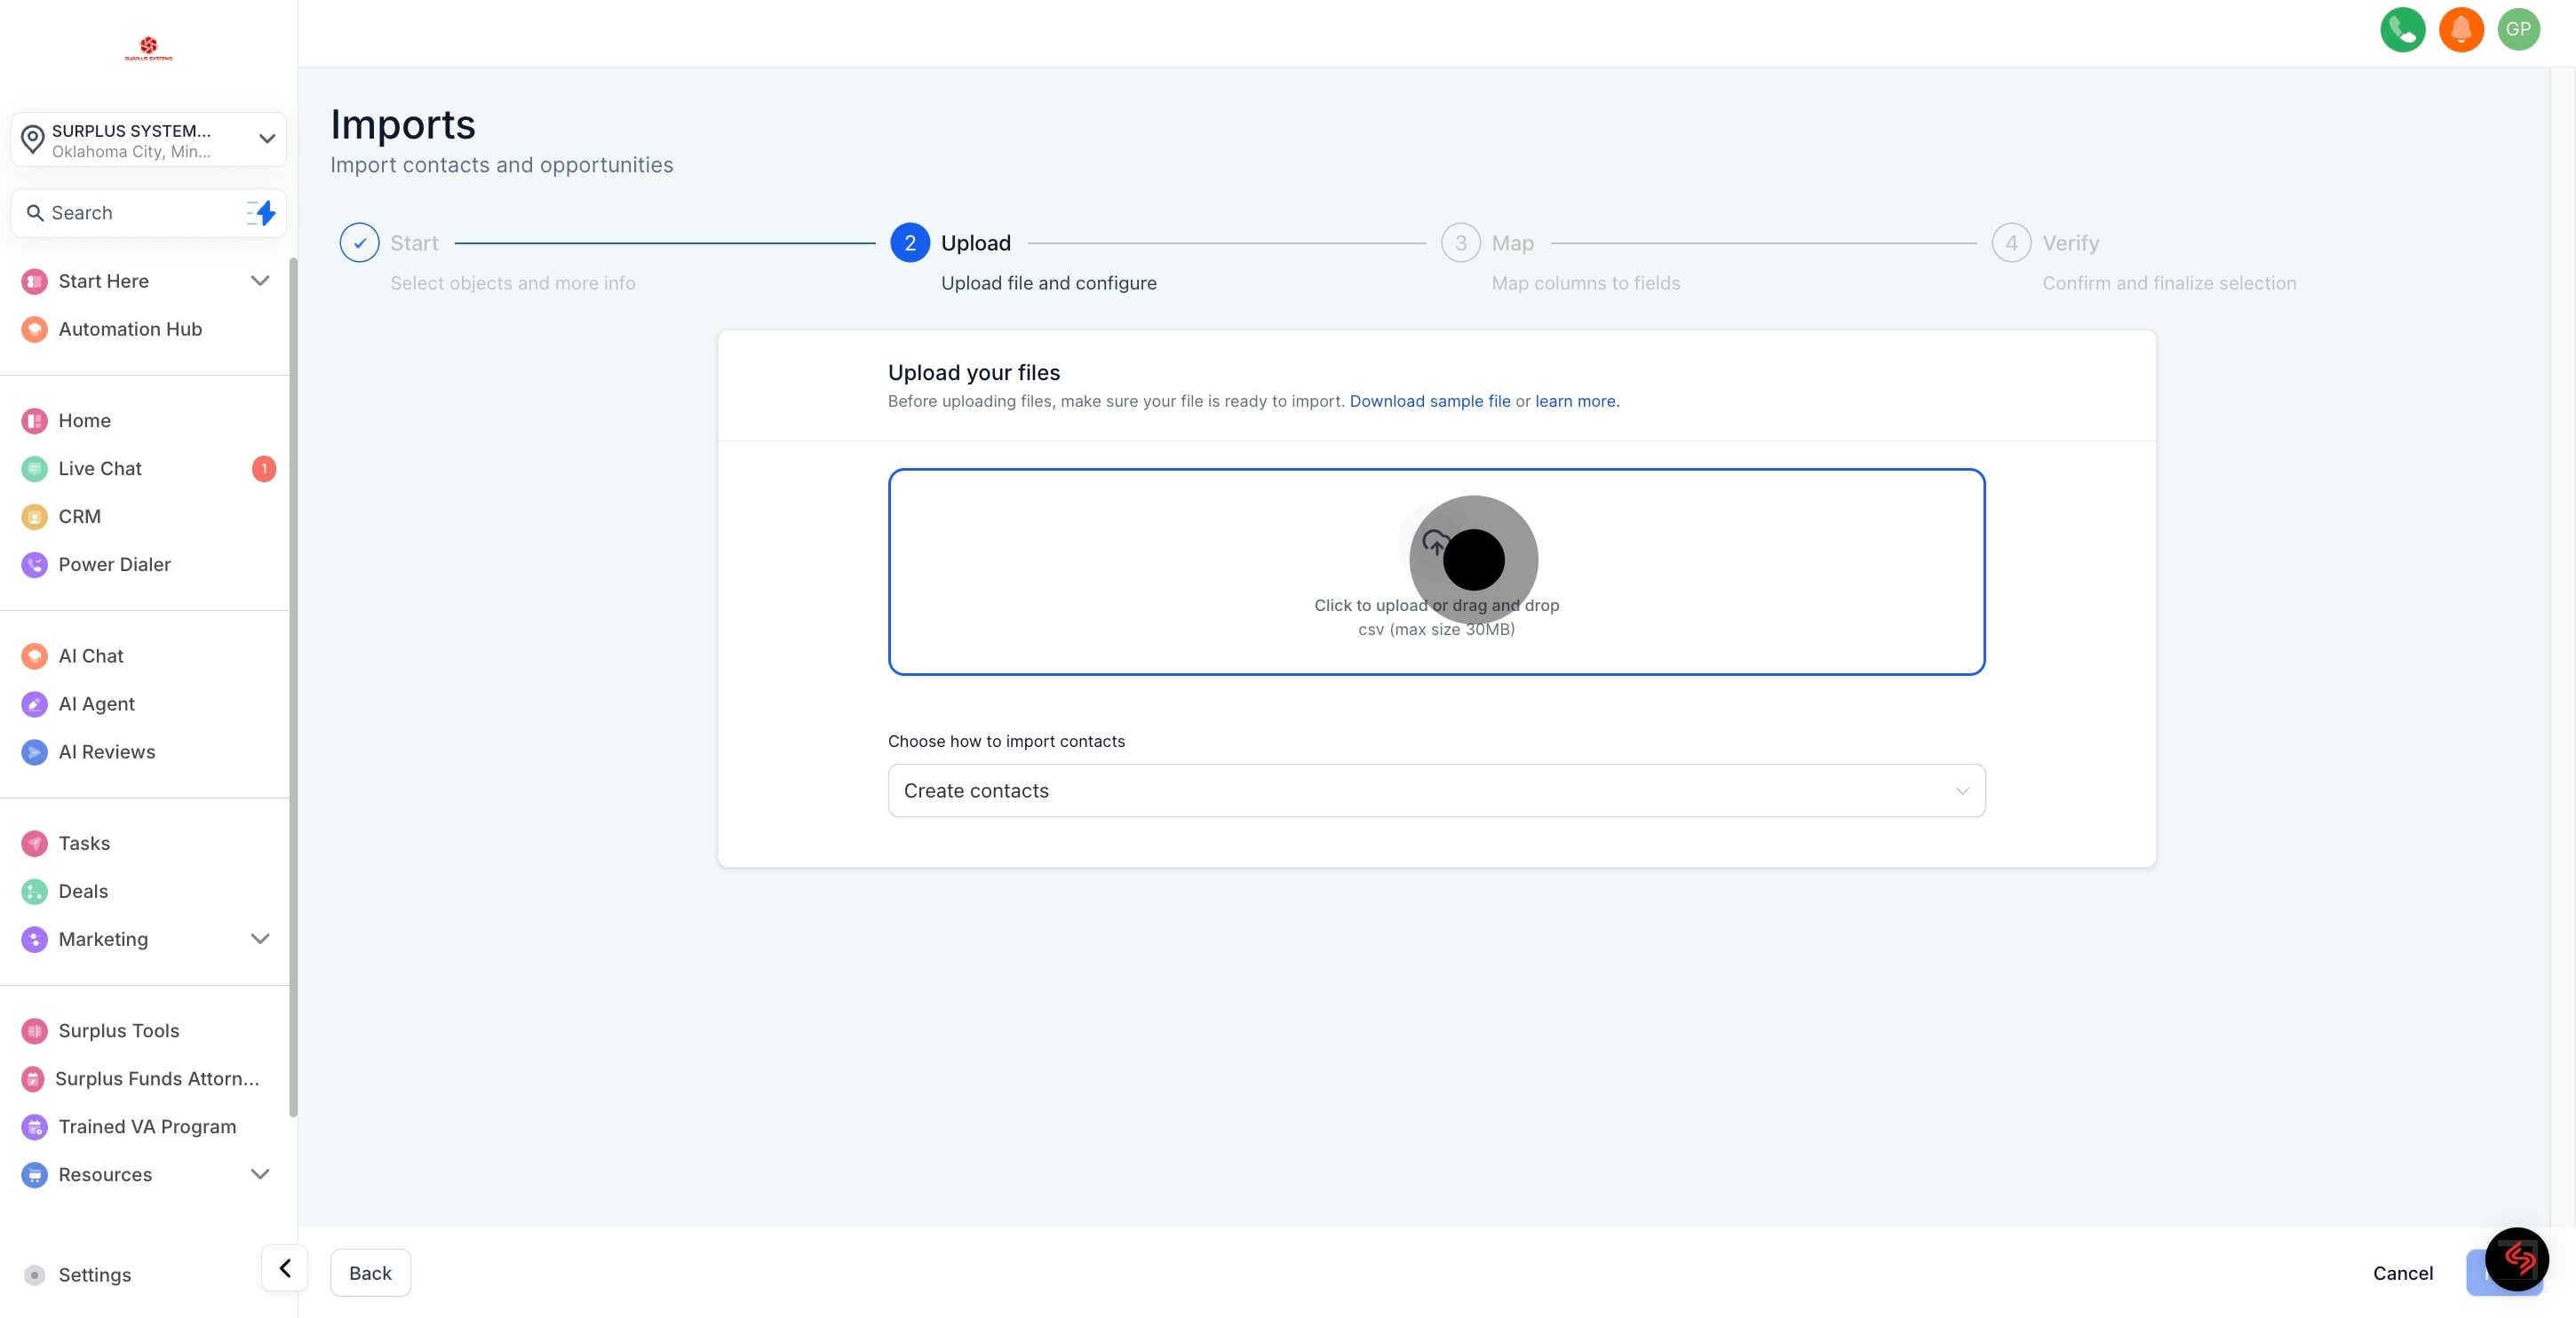2576x1318 pixels.
Task: Open the Create contacts import dropdown
Action: point(1435,790)
